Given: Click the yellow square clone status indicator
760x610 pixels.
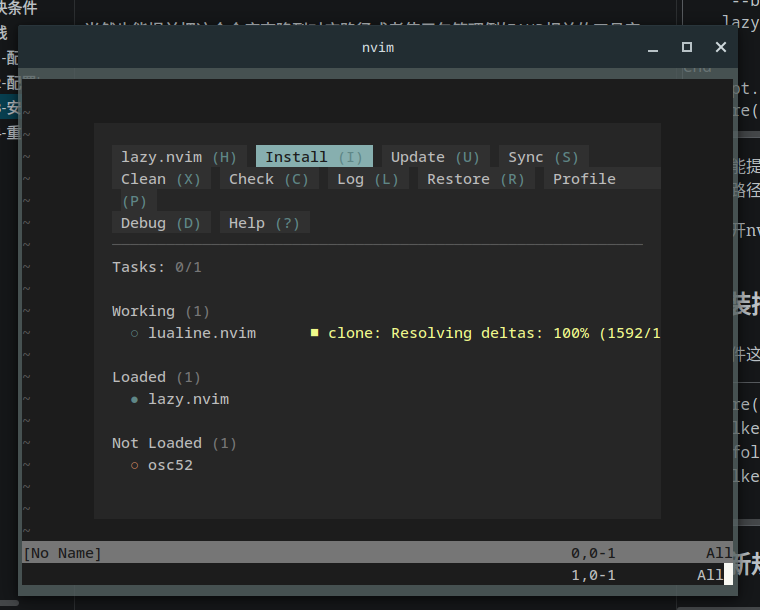Looking at the screenshot, I should point(314,333).
